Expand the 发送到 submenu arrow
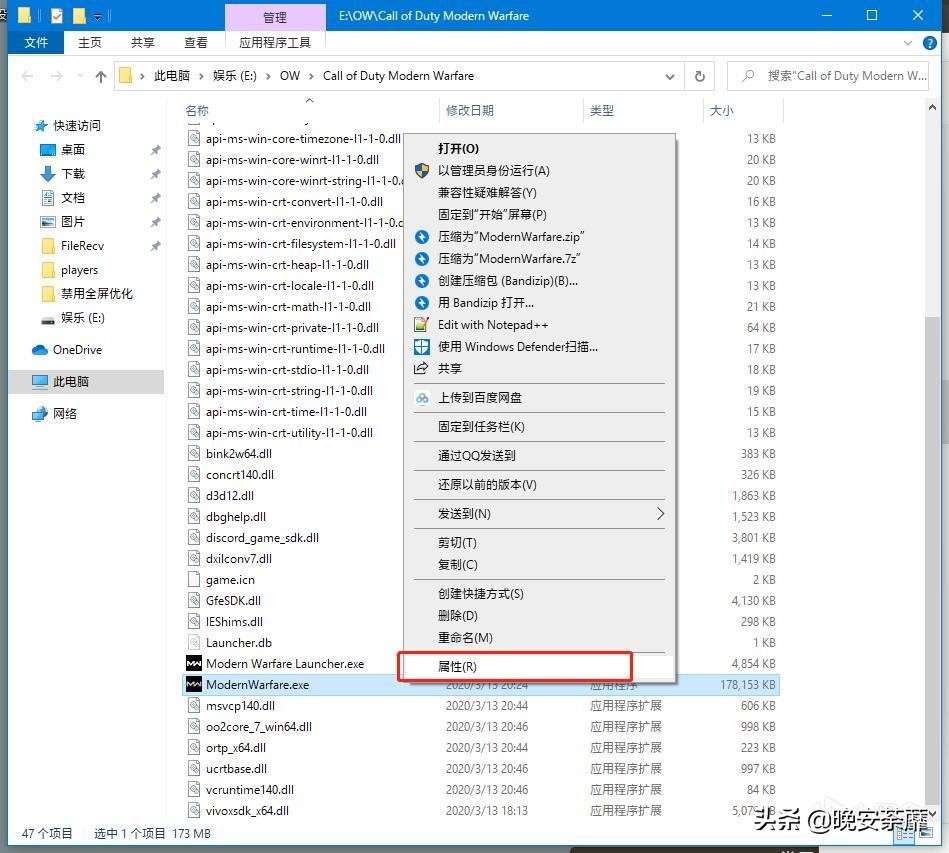The height and width of the screenshot is (853, 949). tap(661, 514)
